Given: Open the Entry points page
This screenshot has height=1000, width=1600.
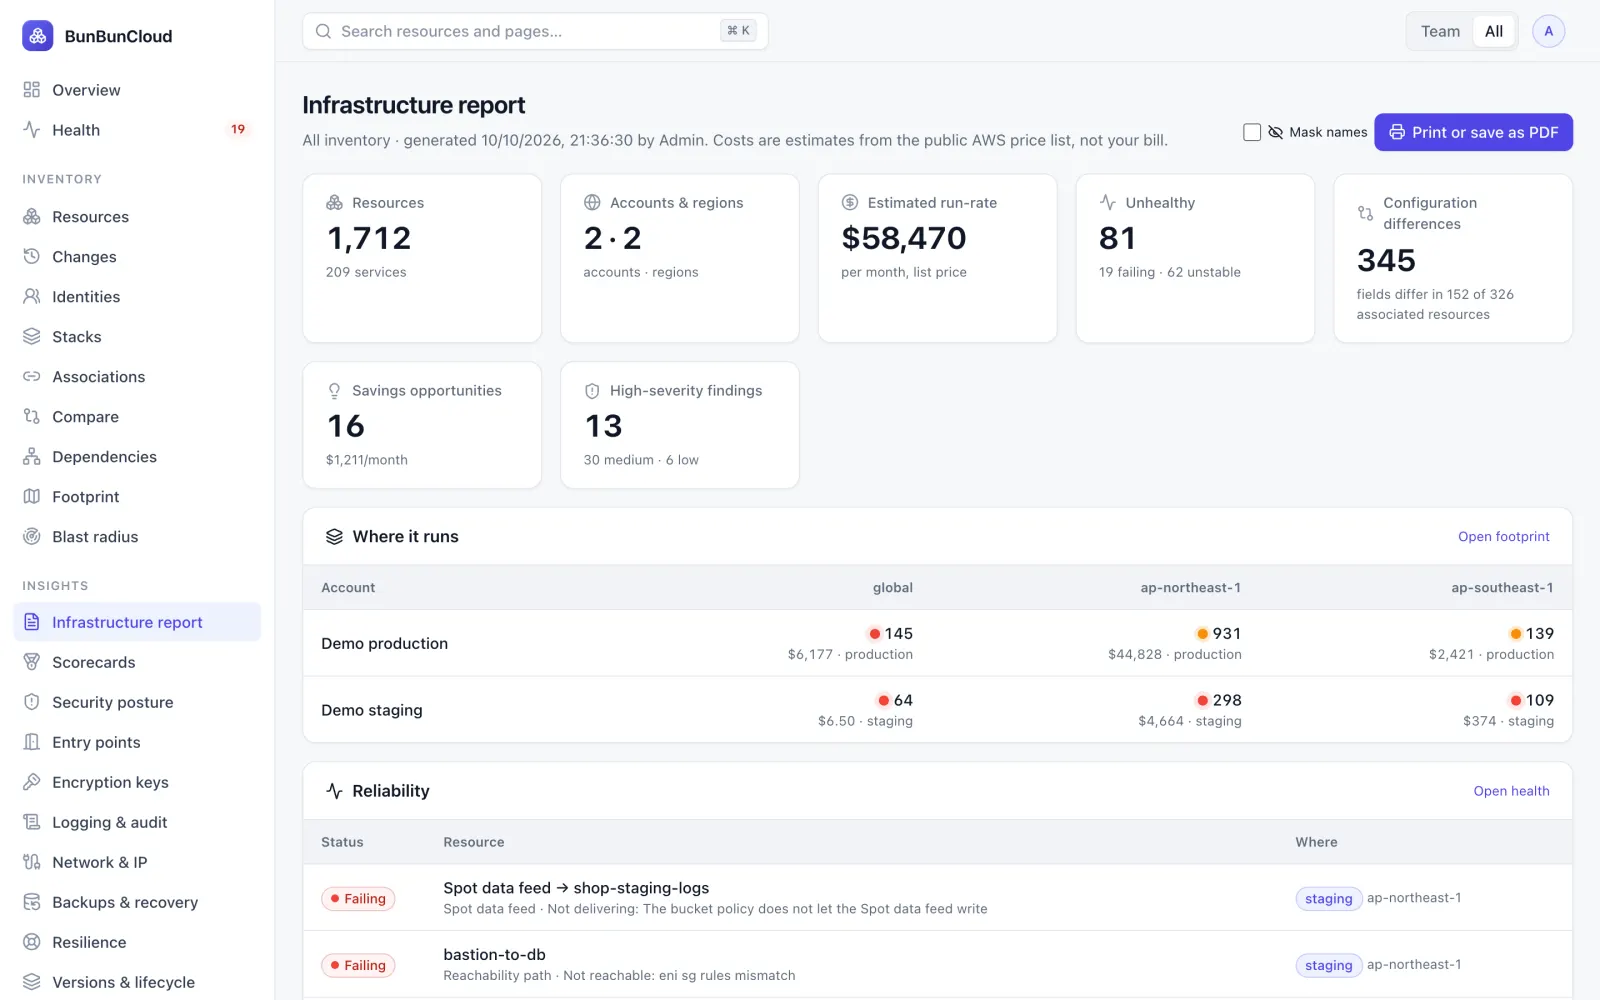Looking at the screenshot, I should 137,742.
